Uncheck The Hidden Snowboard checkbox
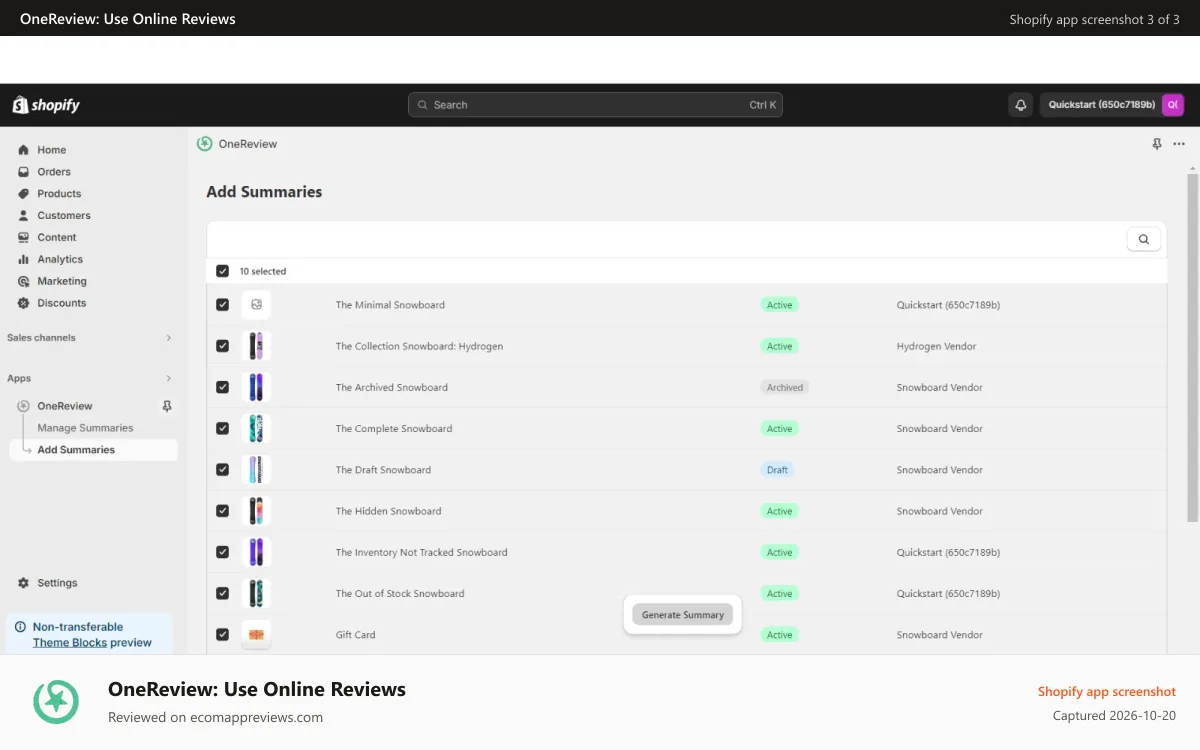Viewport: 1200px width, 750px height. [x=222, y=511]
